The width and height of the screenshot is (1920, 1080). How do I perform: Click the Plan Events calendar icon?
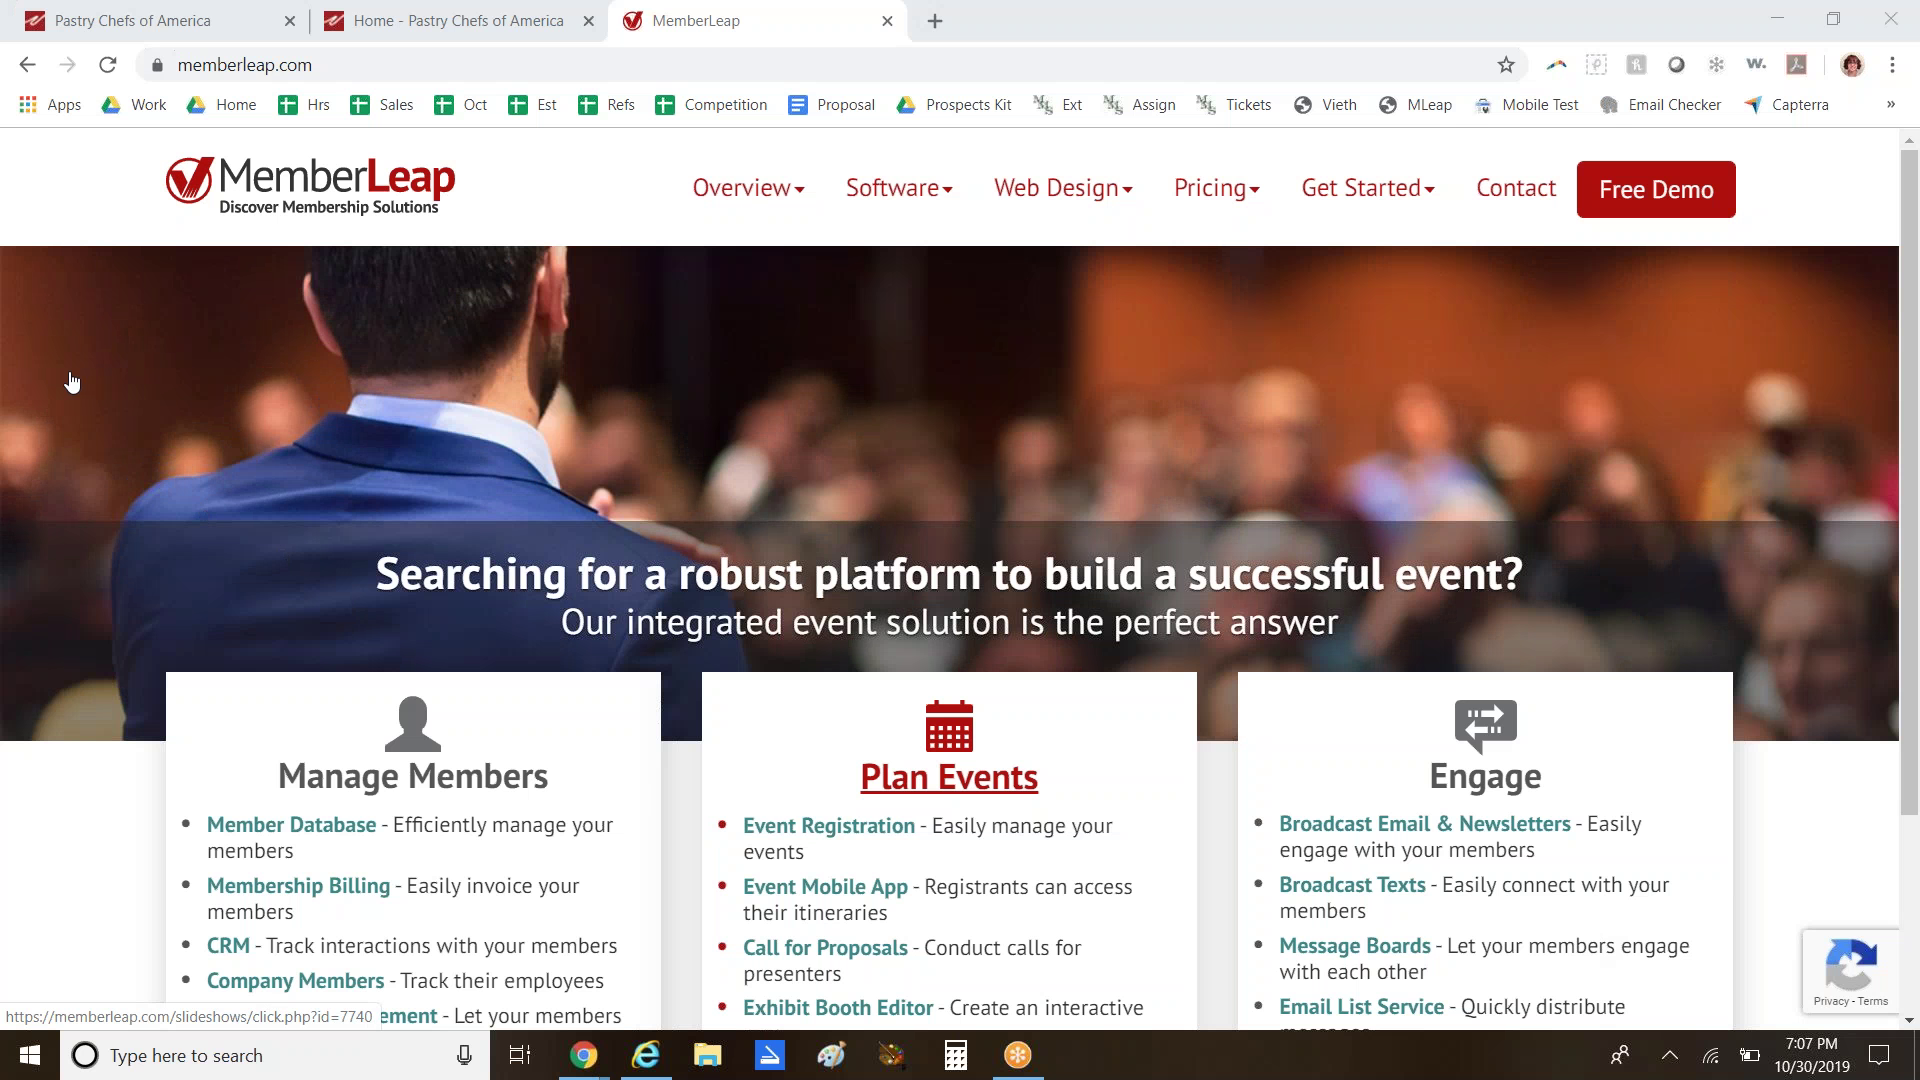[x=949, y=725]
